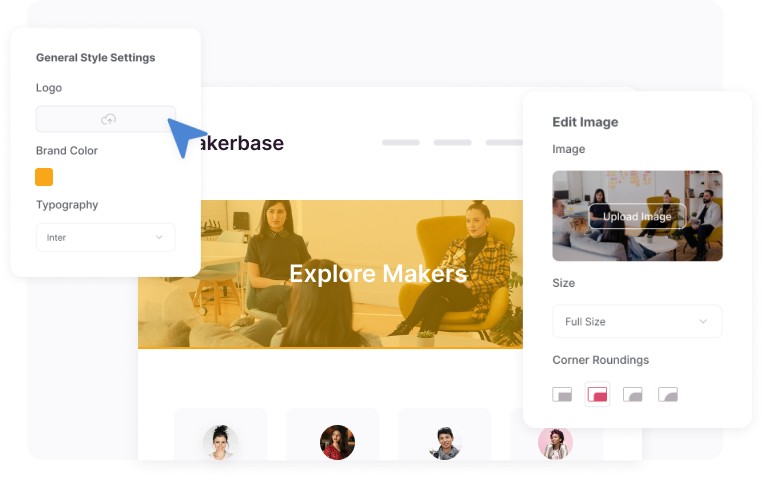Click the Upload Image button
765x480 pixels.
pos(637,217)
